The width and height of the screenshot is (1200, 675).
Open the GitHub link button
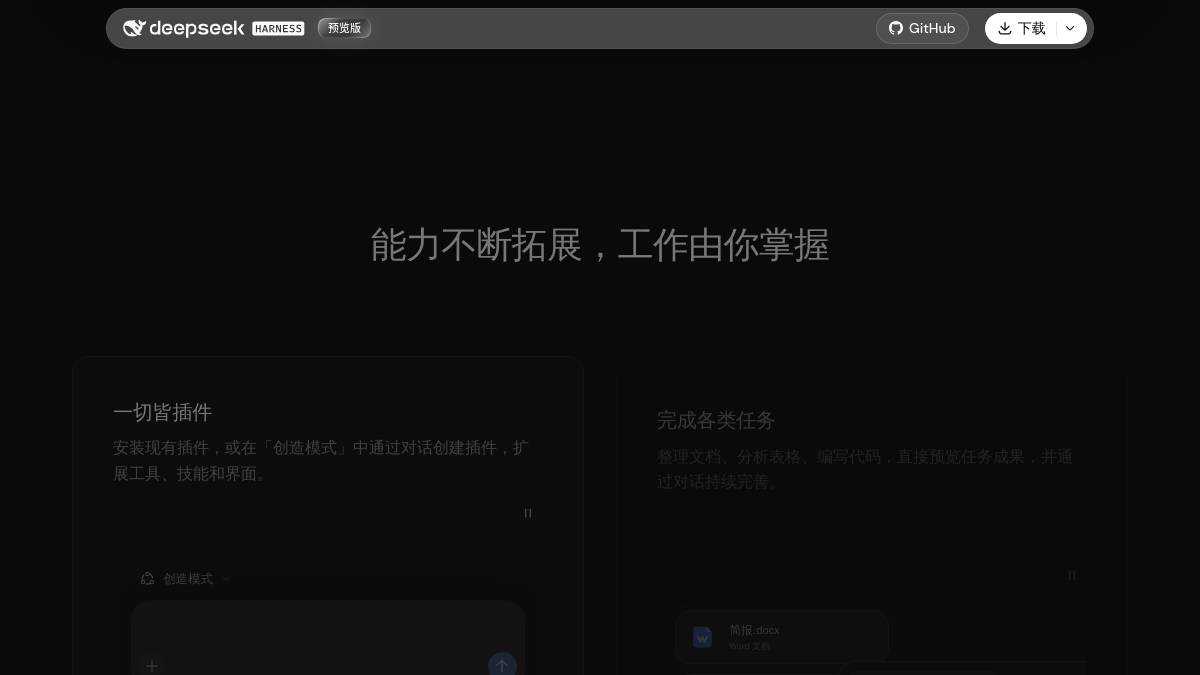pos(922,28)
